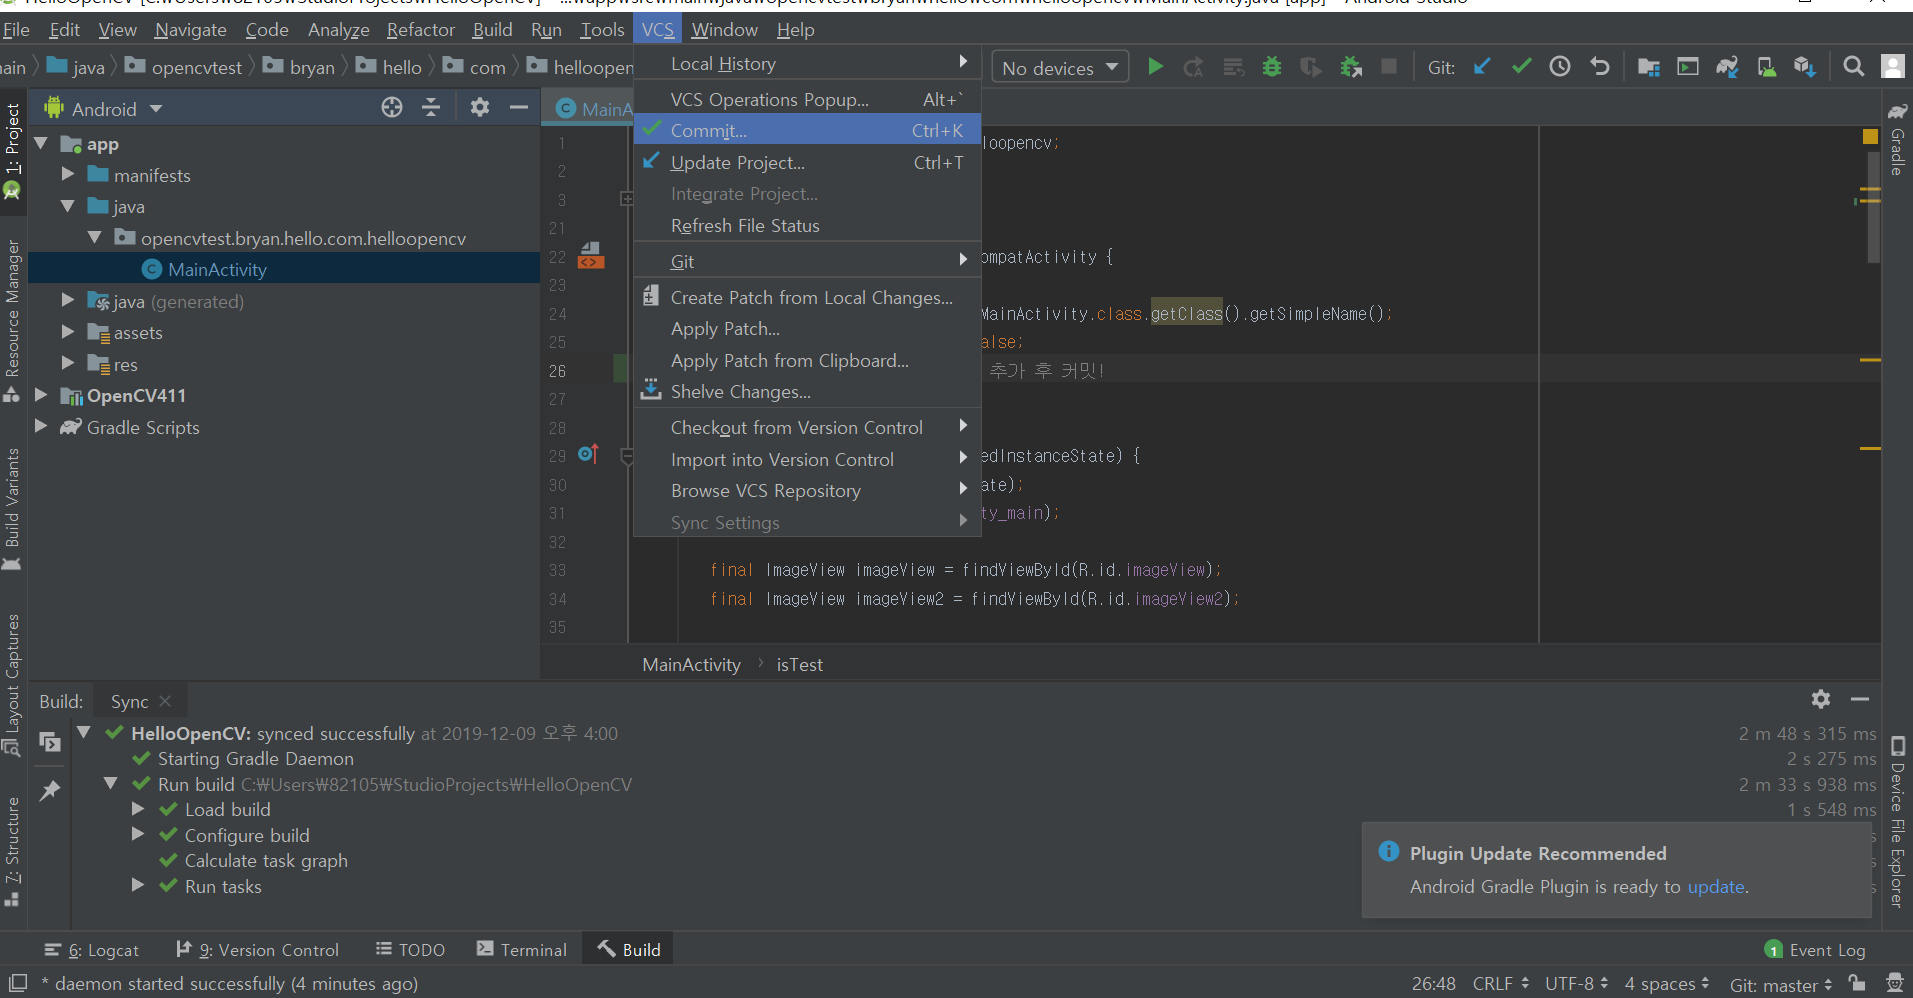Open Git history clock icon
This screenshot has width=1913, height=998.
[x=1560, y=67]
